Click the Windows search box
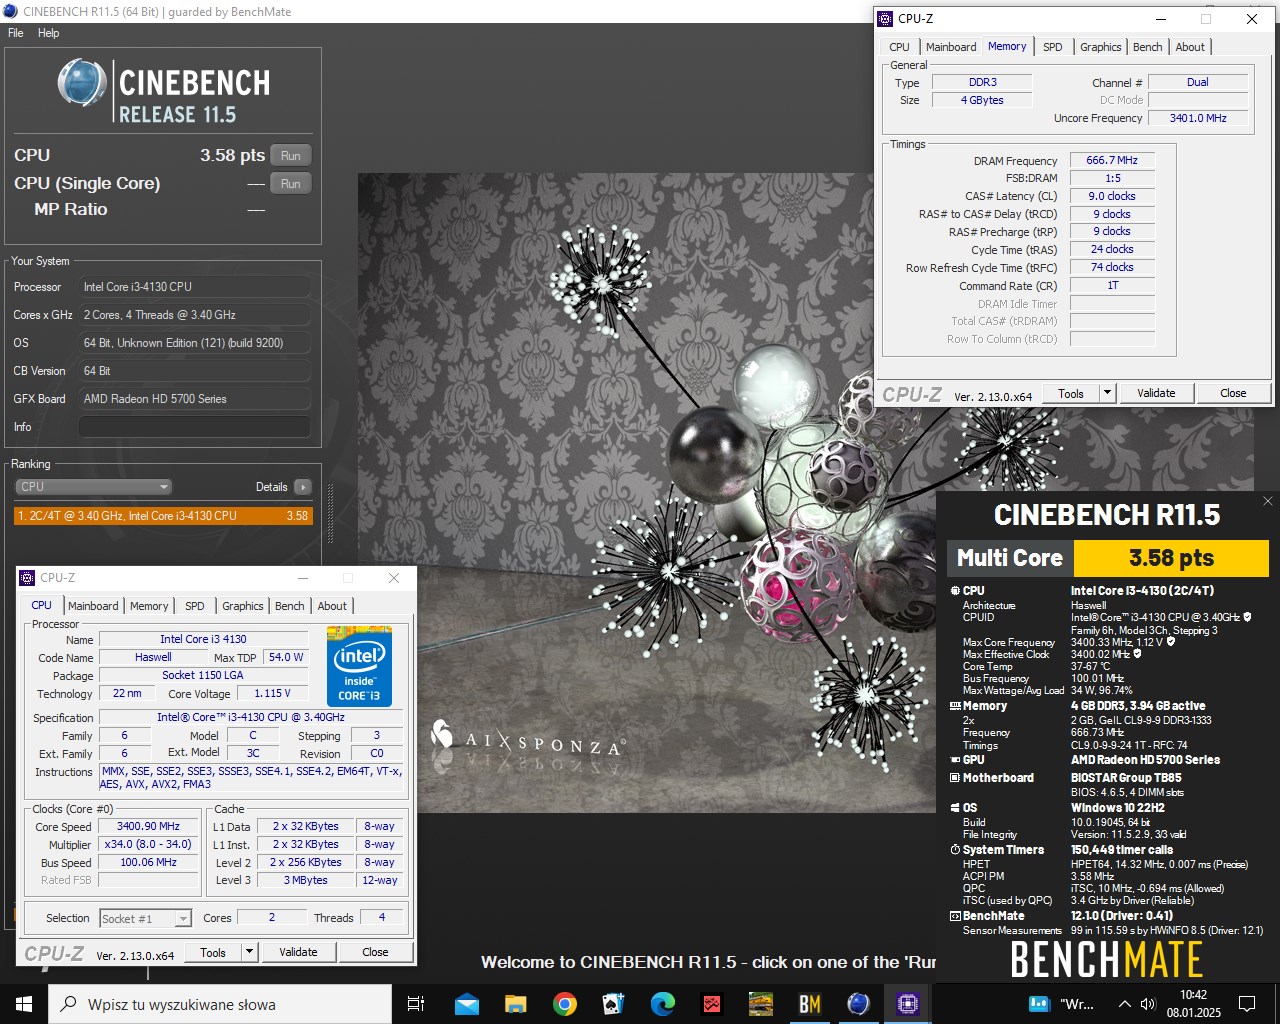Image resolution: width=1280 pixels, height=1024 pixels. click(220, 1004)
